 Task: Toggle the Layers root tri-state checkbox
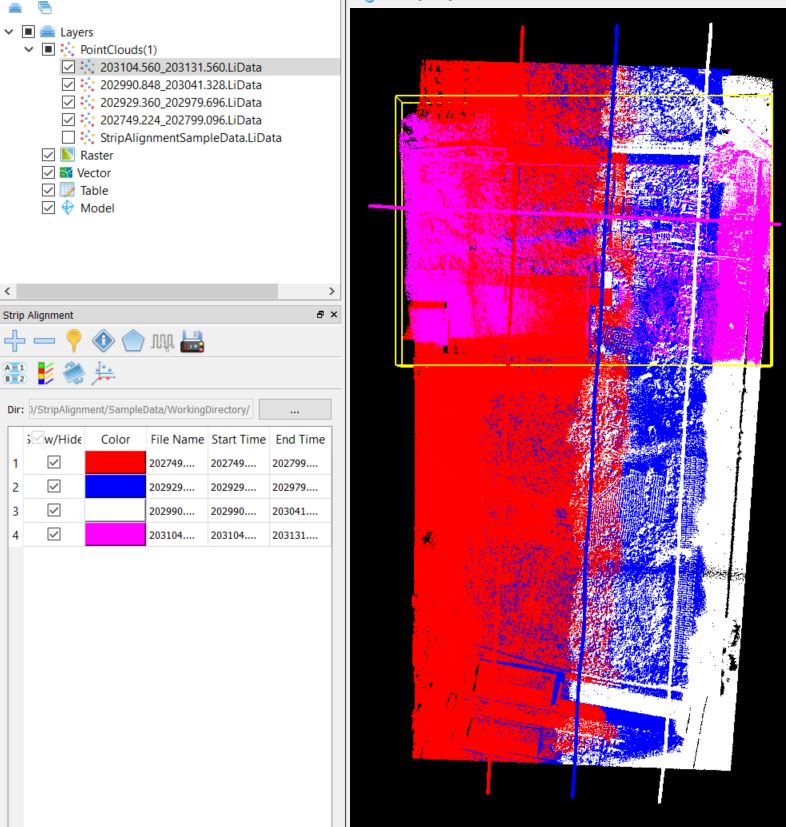tap(28, 32)
